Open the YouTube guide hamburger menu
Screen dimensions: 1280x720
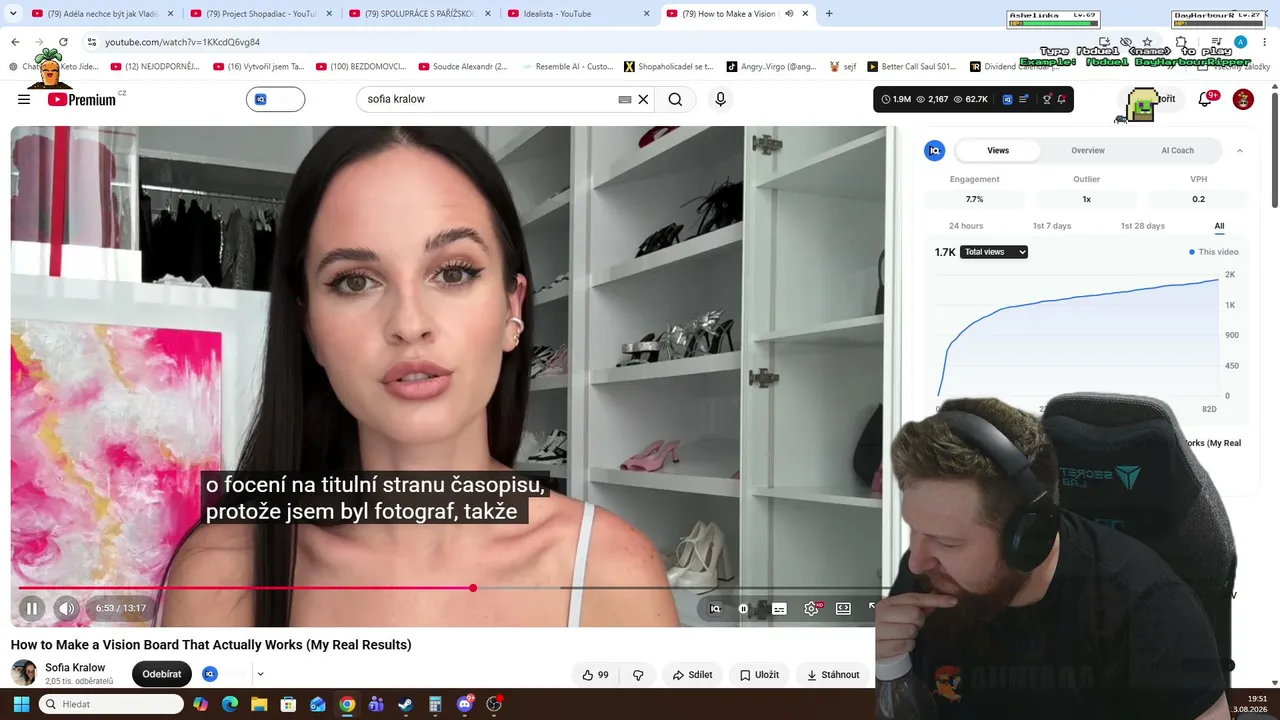click(24, 99)
